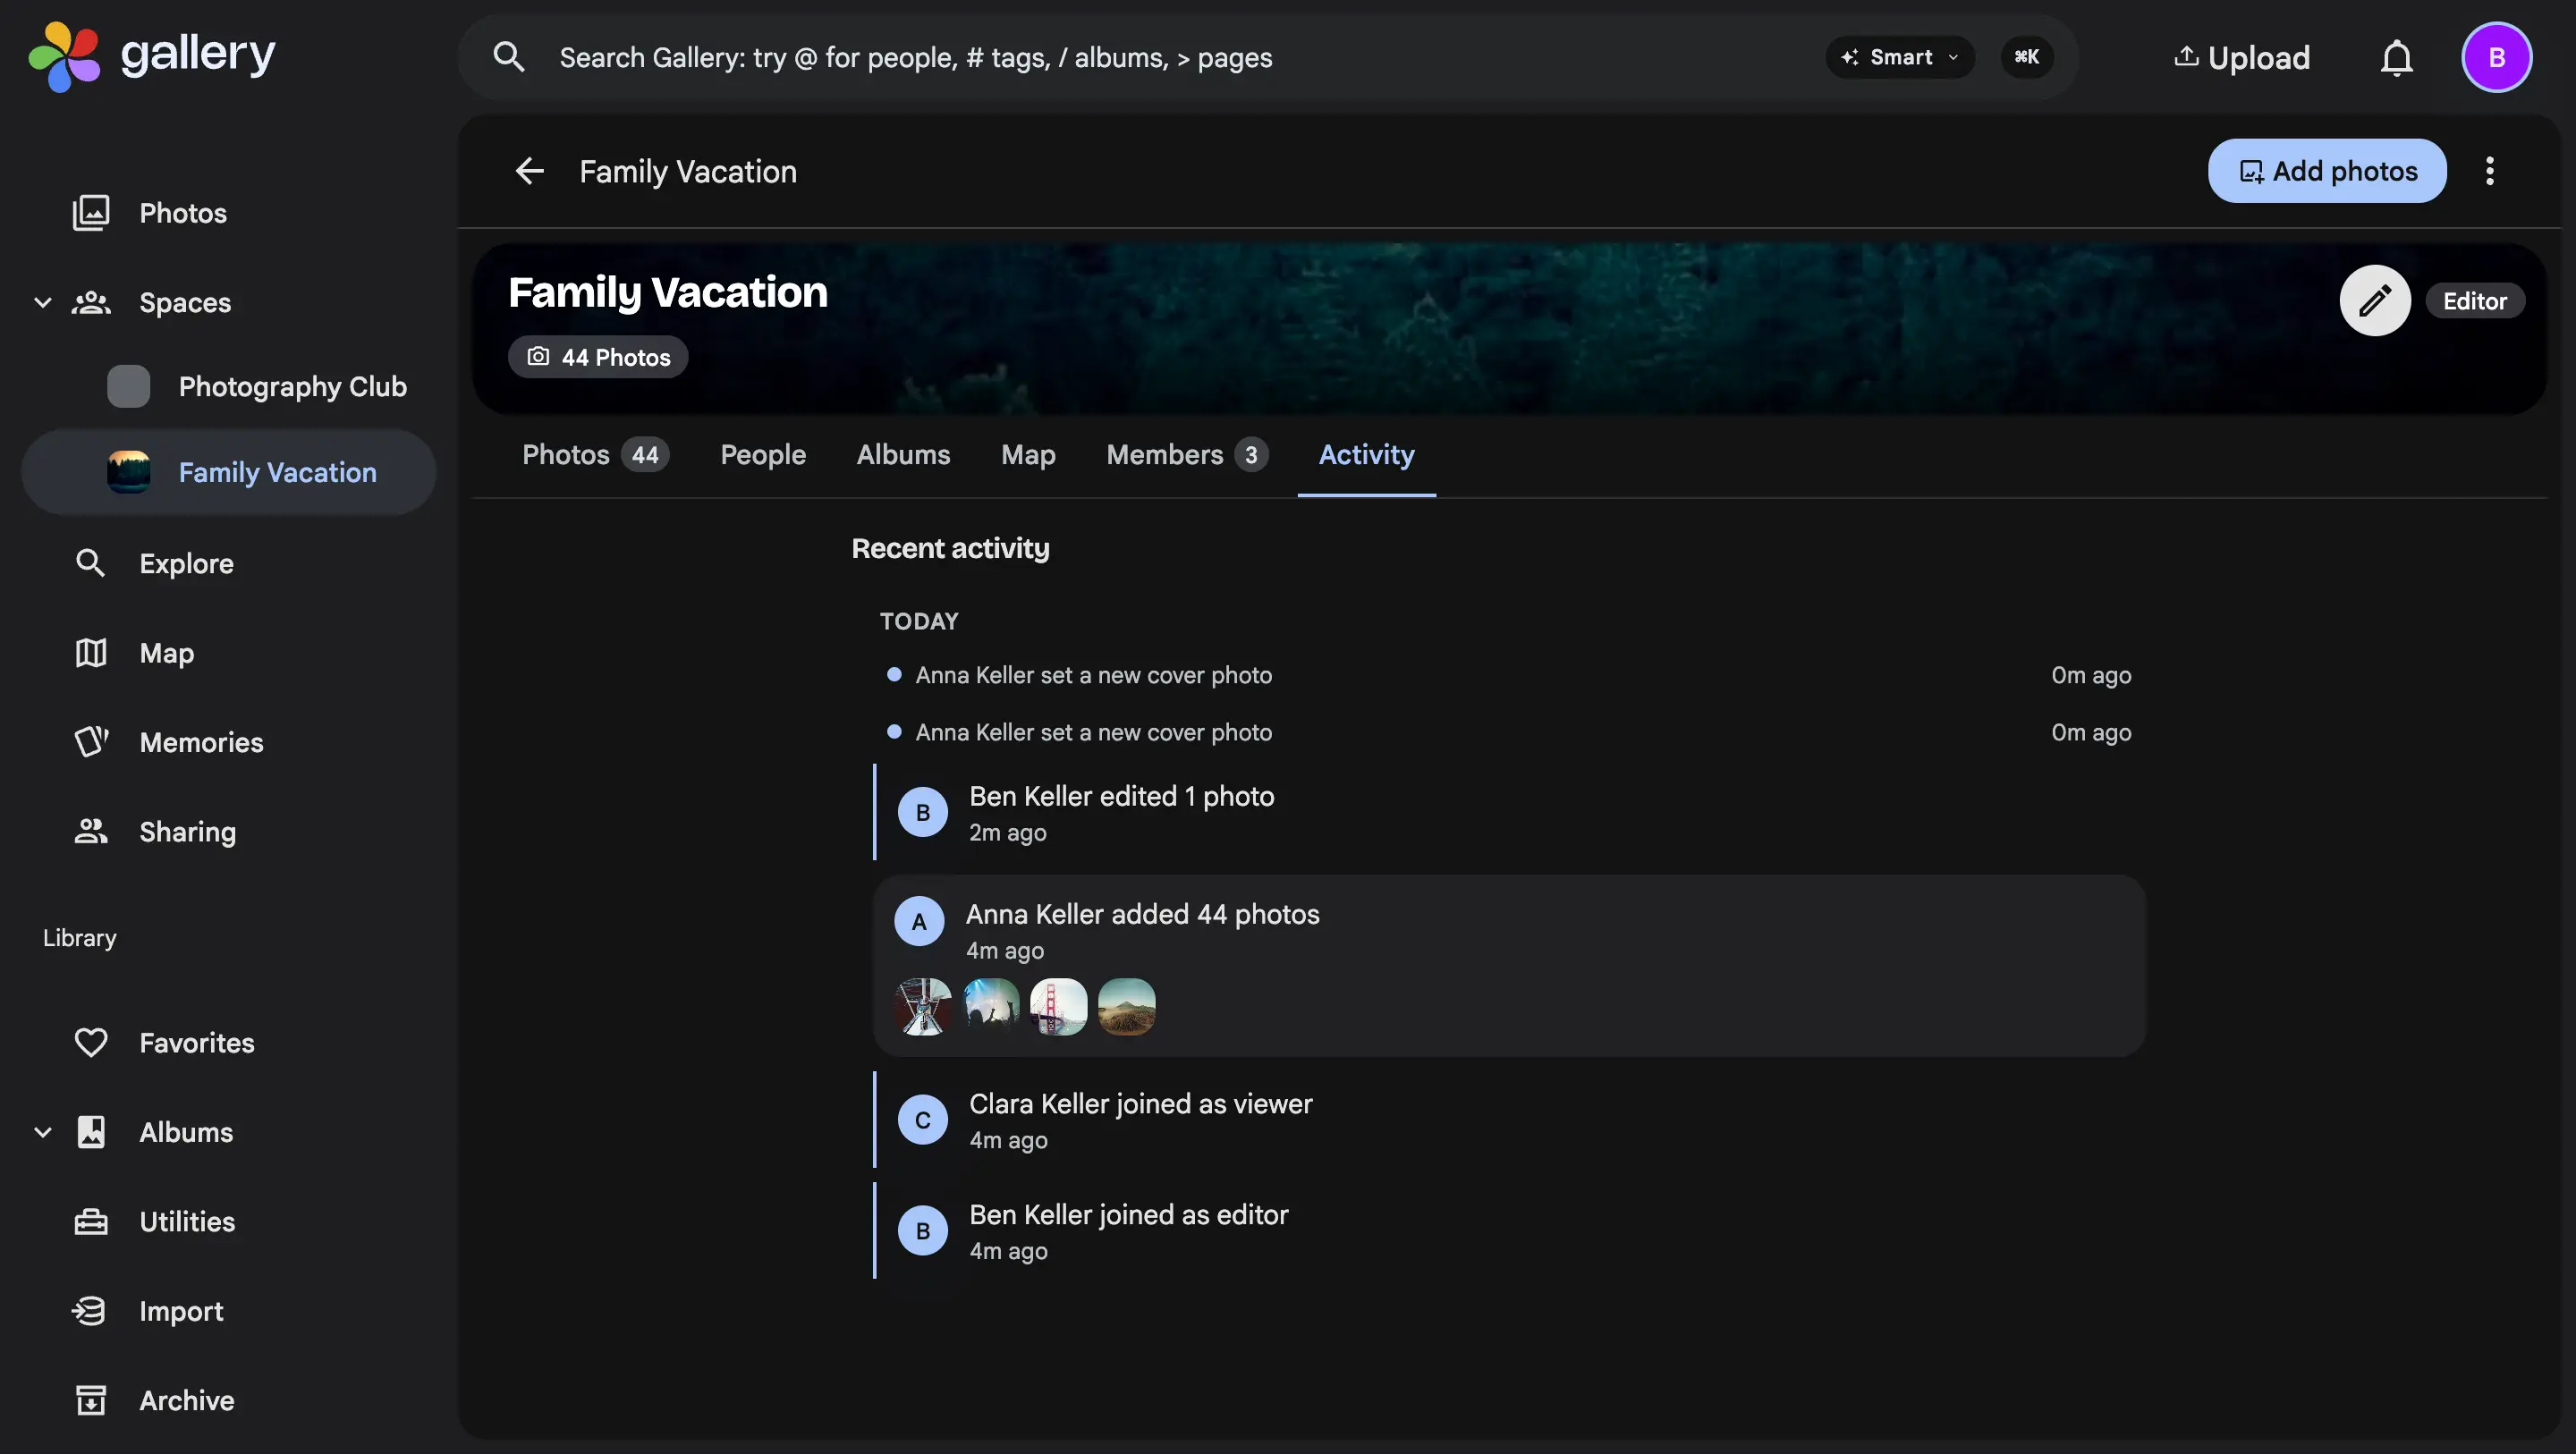Open the Smart search mode dropdown
This screenshot has width=2576, height=1454.
(1900, 57)
